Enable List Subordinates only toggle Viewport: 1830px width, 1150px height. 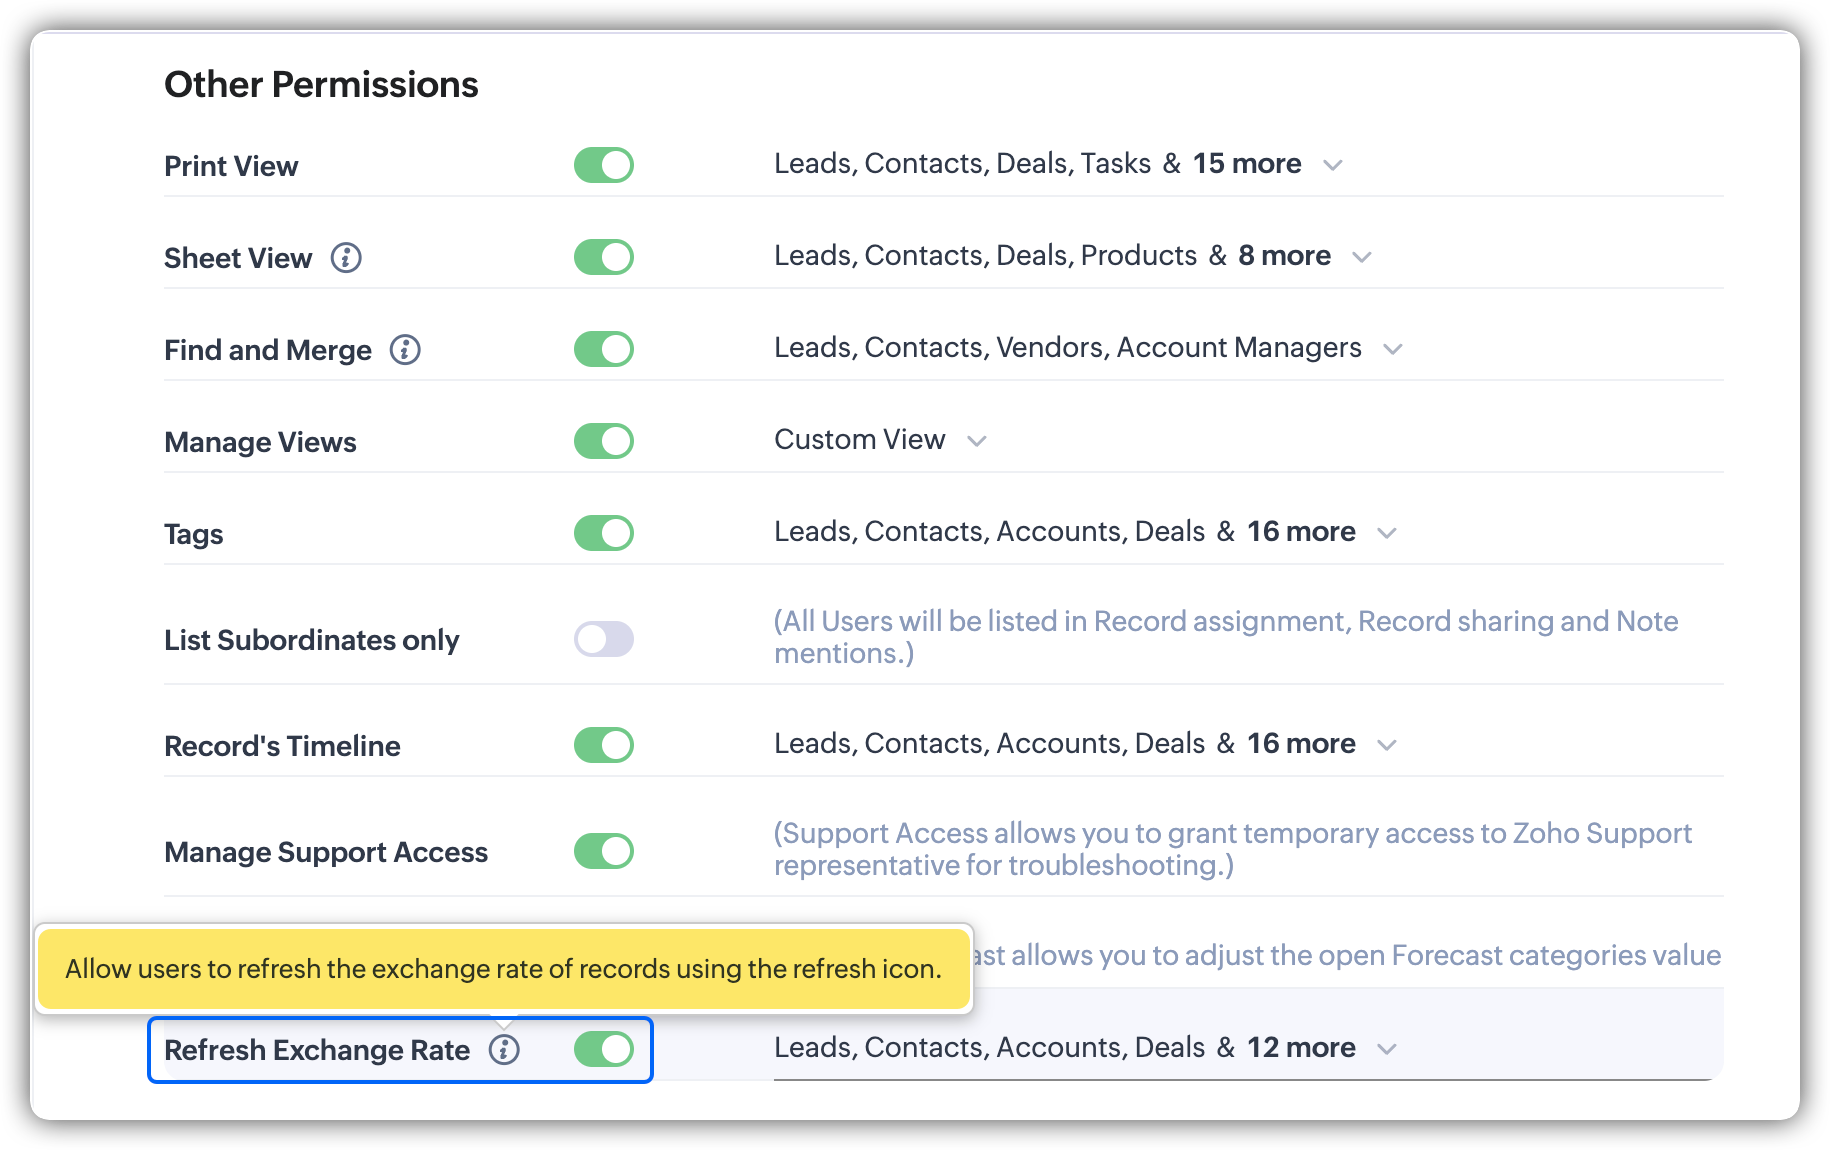(604, 639)
